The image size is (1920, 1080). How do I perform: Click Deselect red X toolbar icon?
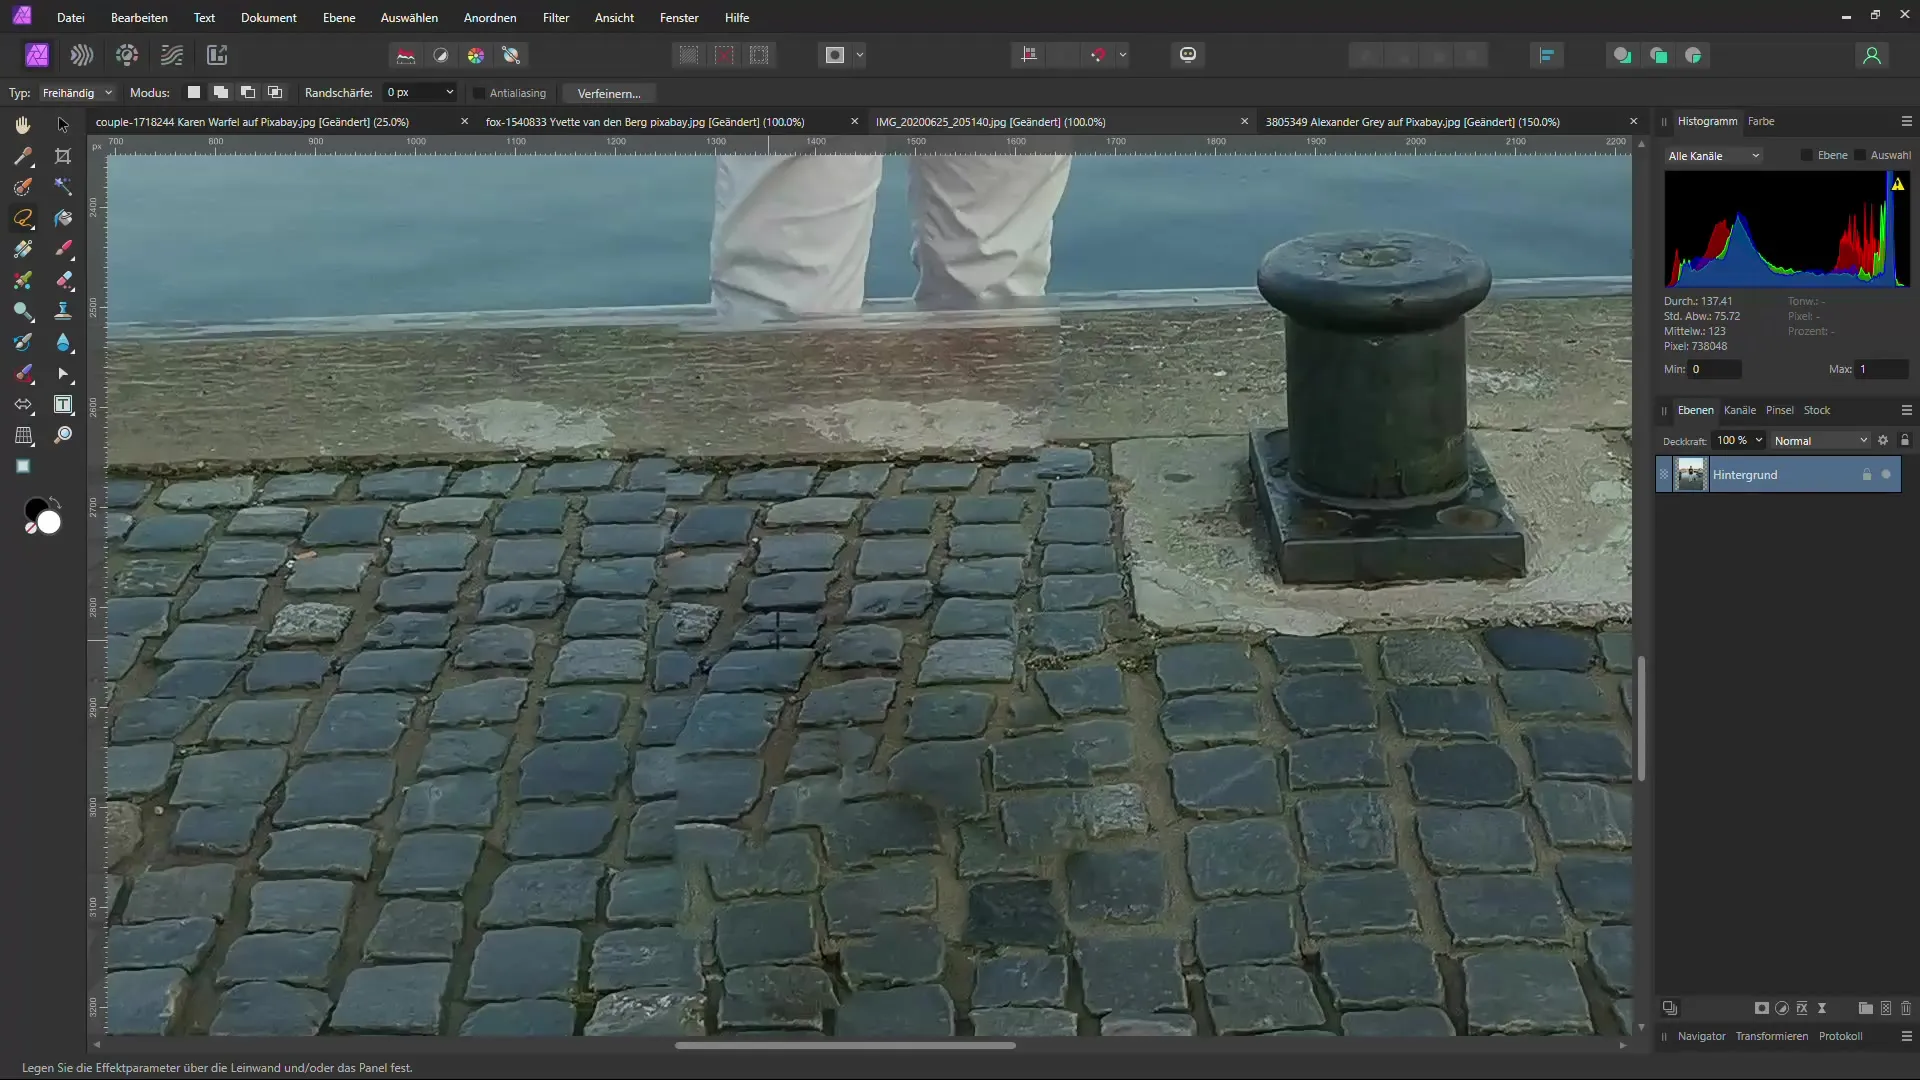tap(724, 55)
